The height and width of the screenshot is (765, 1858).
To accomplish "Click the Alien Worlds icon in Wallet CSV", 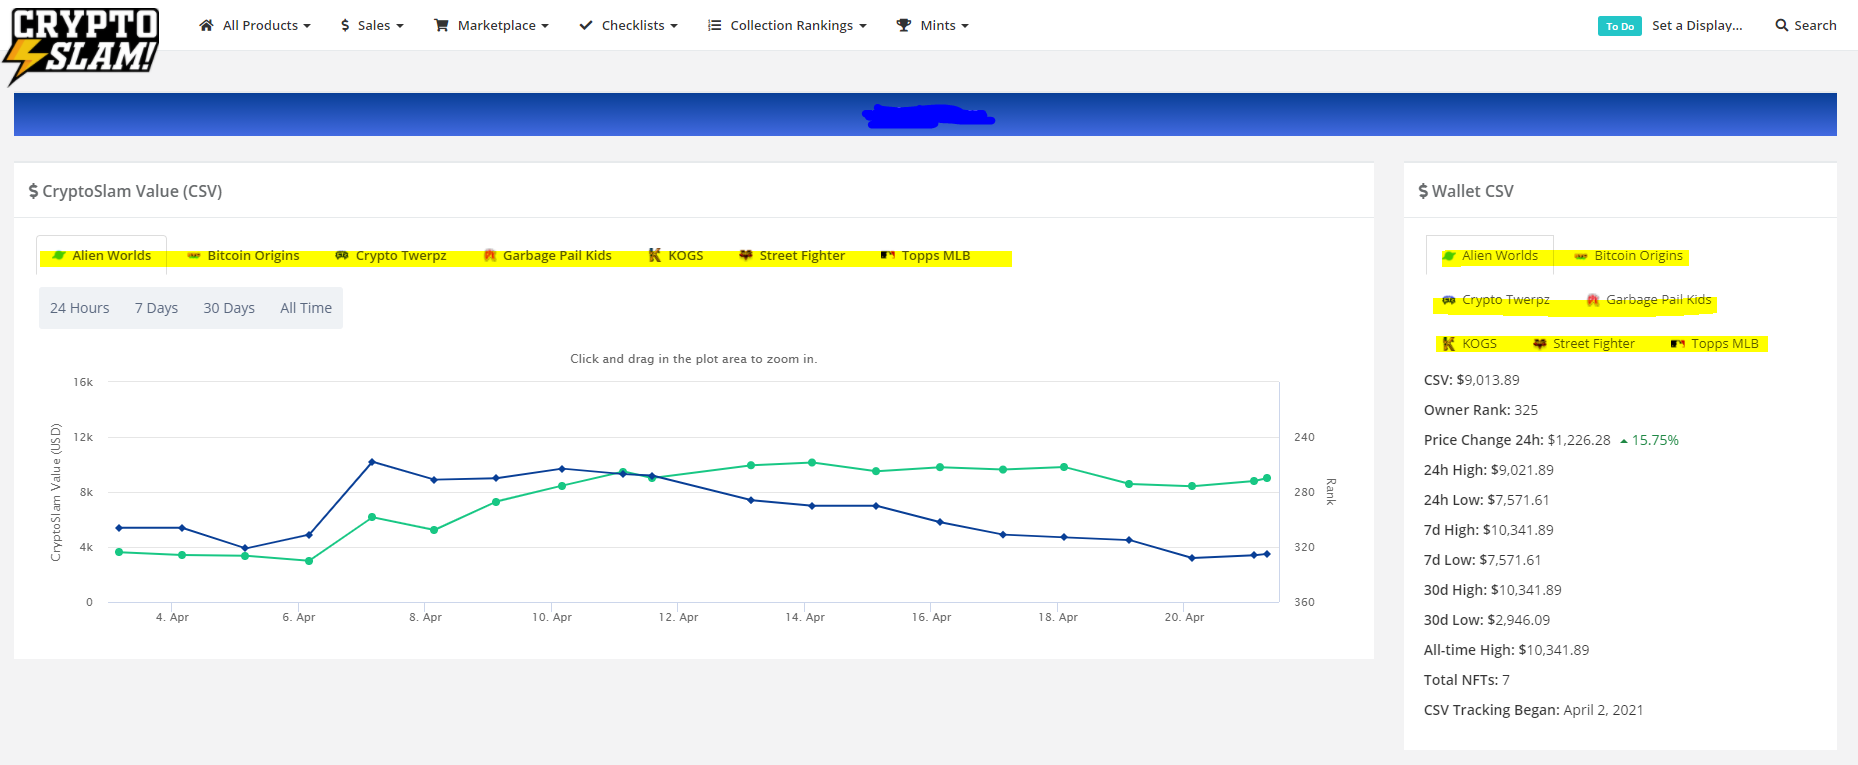I will [1449, 256].
